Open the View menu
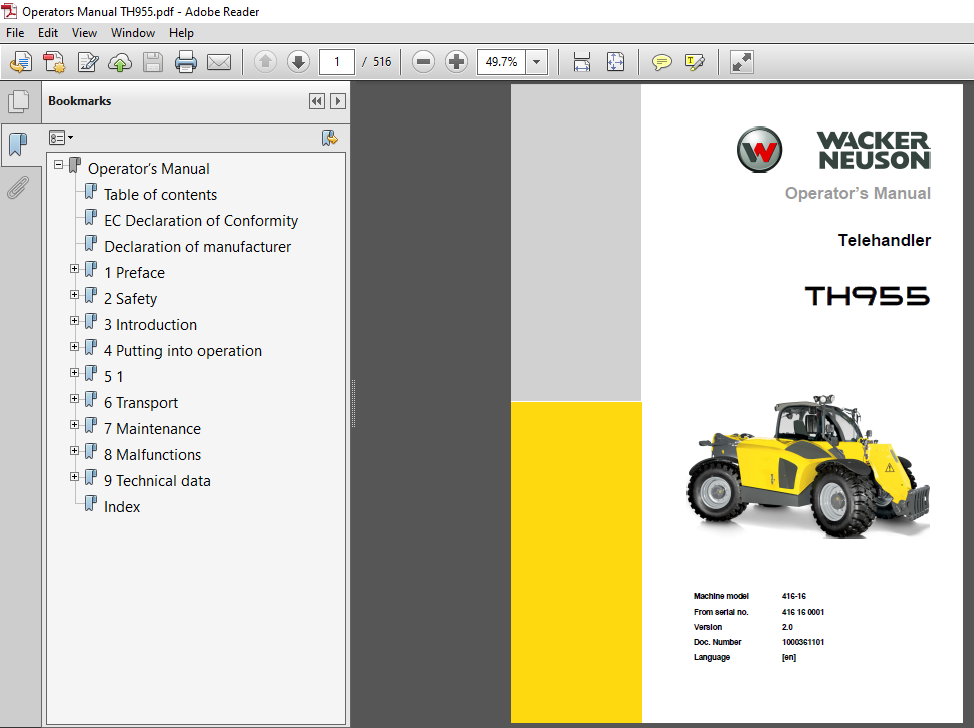 [x=84, y=33]
